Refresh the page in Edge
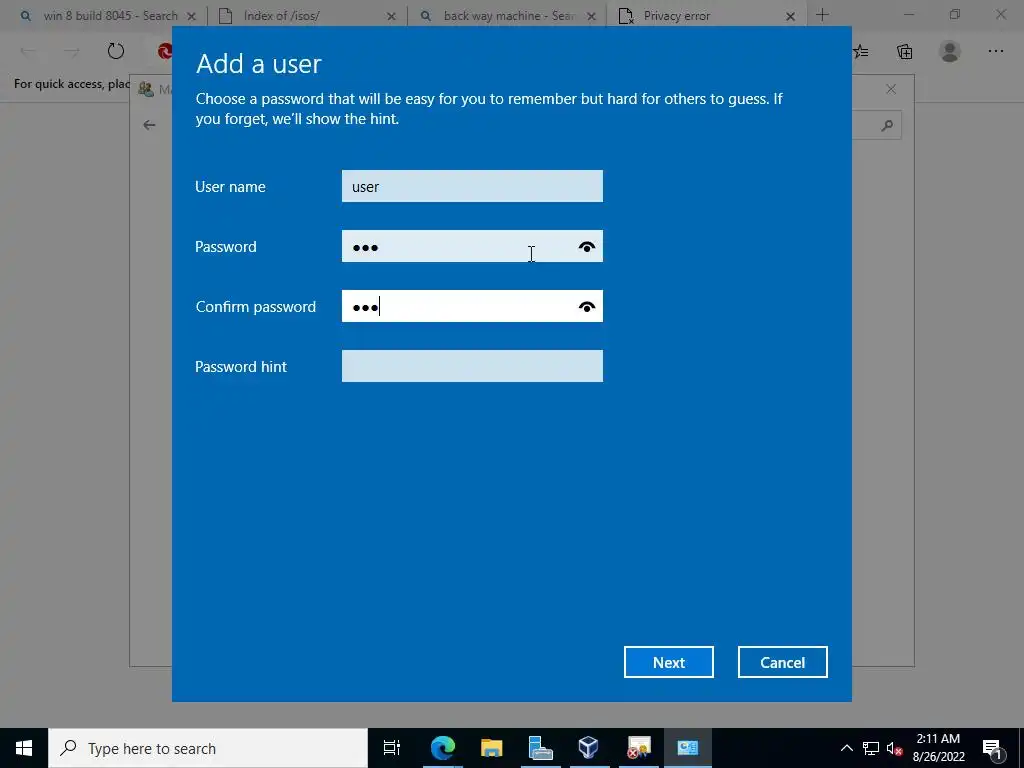 point(116,51)
